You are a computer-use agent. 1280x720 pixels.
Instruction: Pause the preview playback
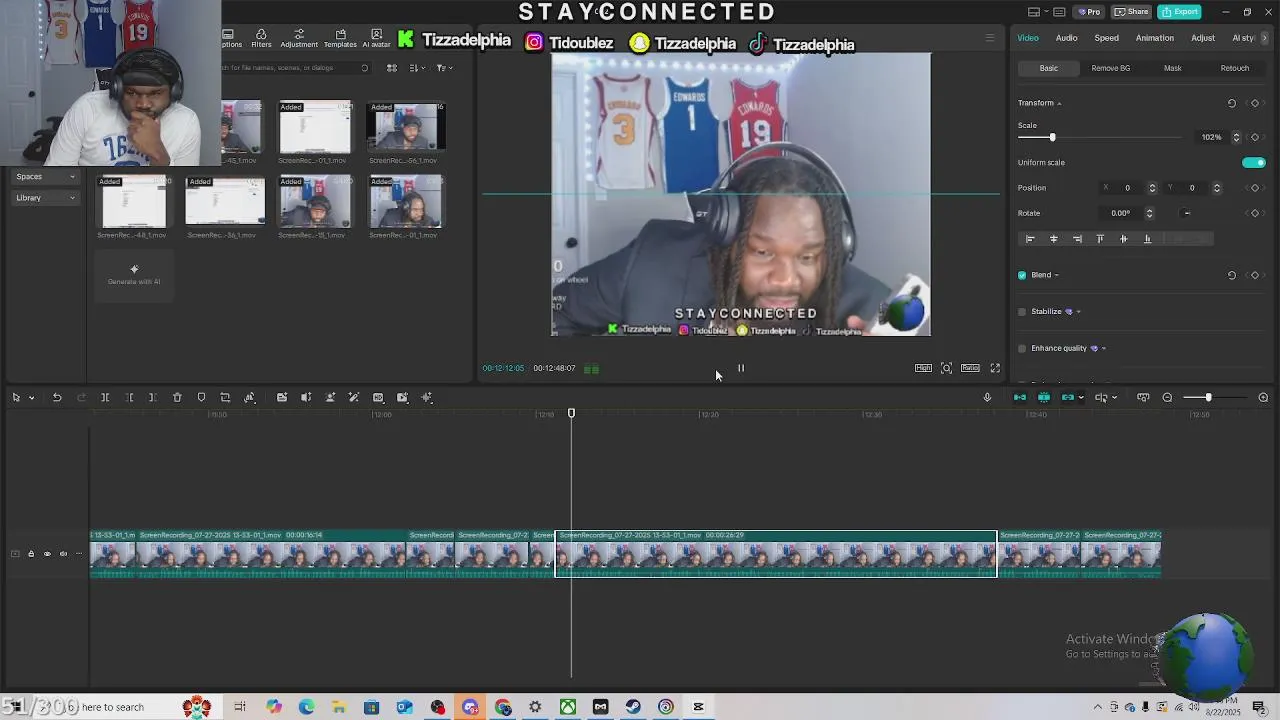(x=741, y=368)
